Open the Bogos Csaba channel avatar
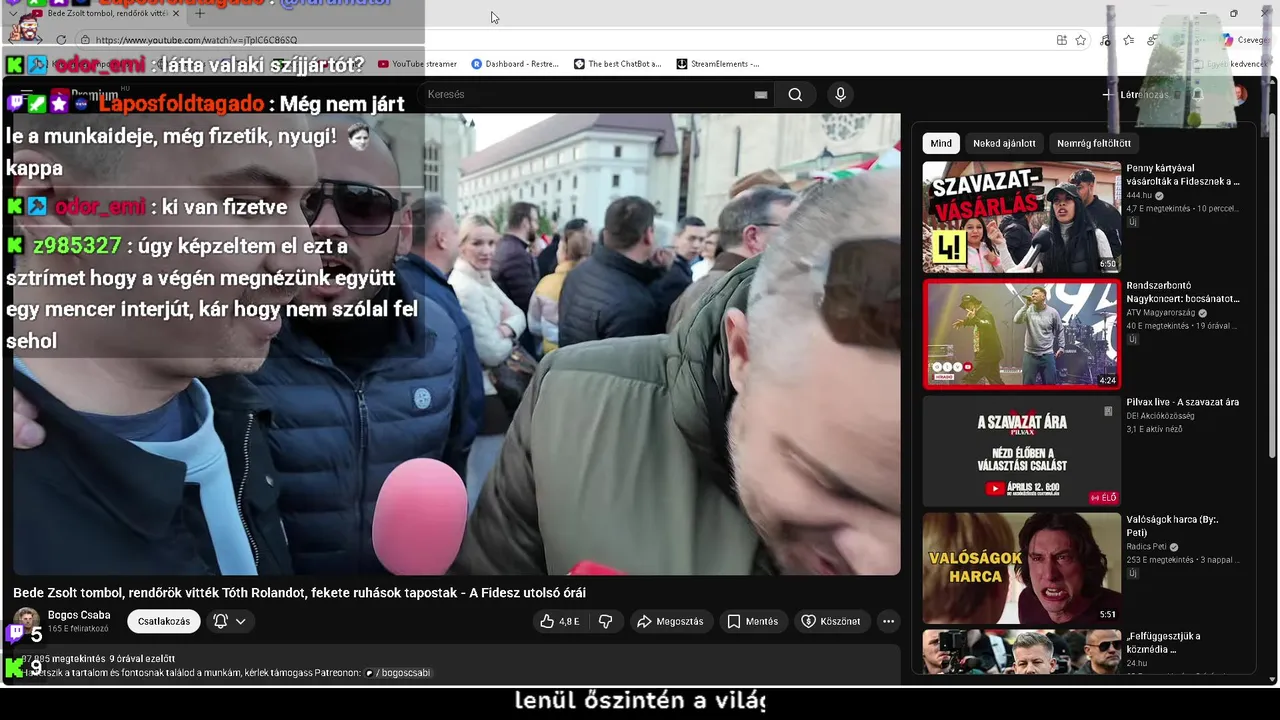Screen dimensions: 1280x720 (27, 621)
